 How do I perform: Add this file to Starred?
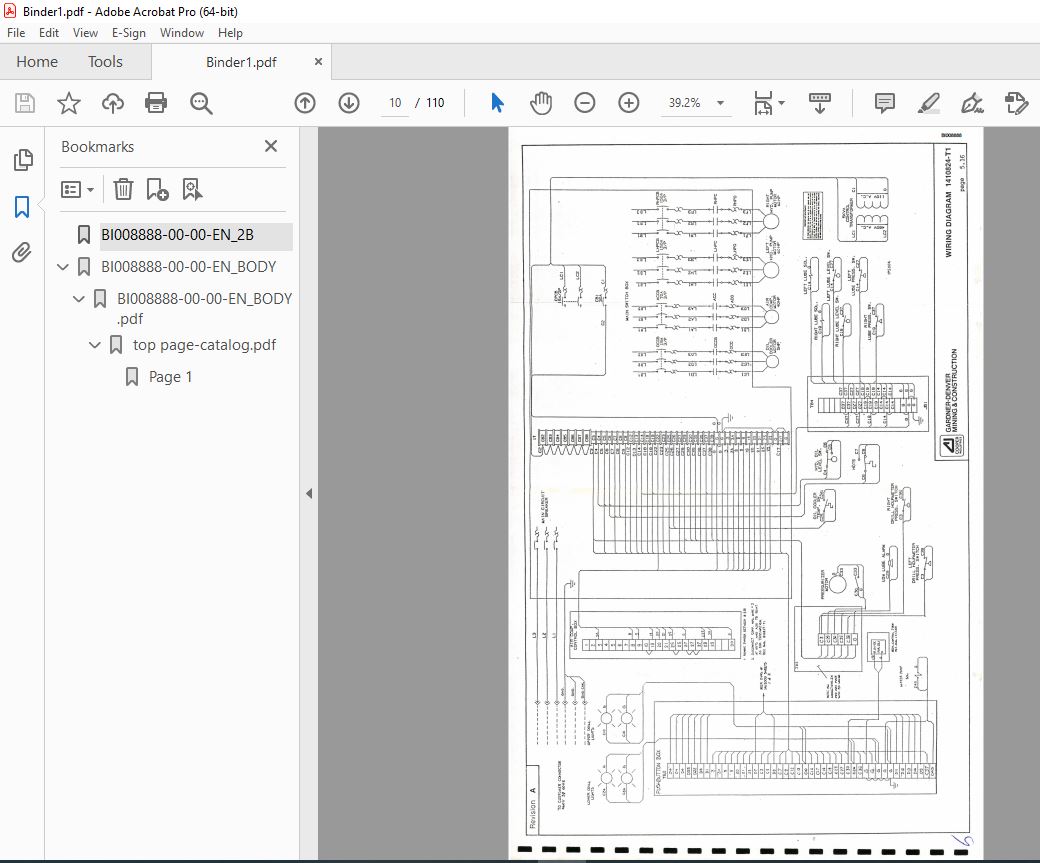(x=68, y=103)
